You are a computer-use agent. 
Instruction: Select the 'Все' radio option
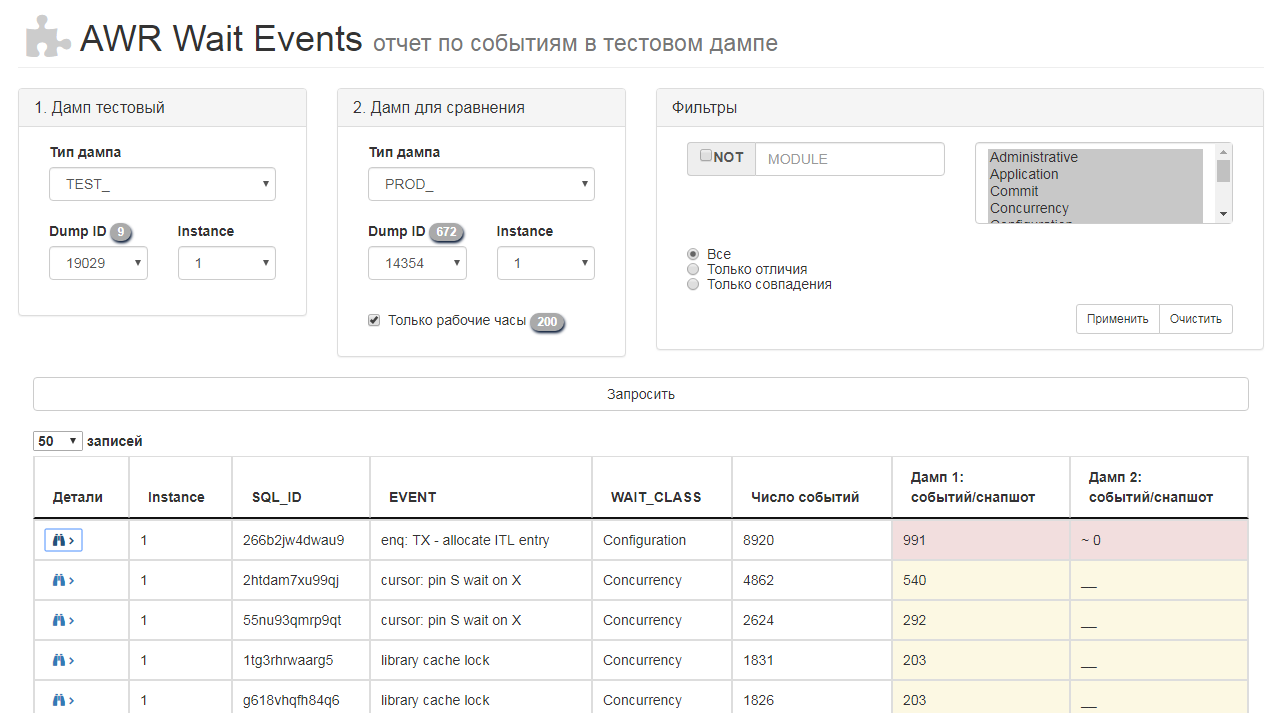click(x=693, y=254)
